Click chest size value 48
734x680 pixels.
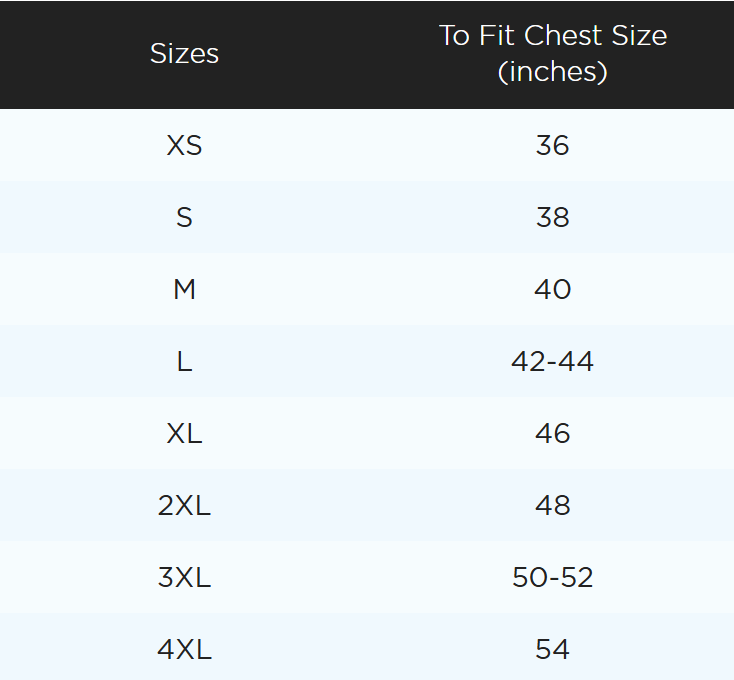(552, 506)
